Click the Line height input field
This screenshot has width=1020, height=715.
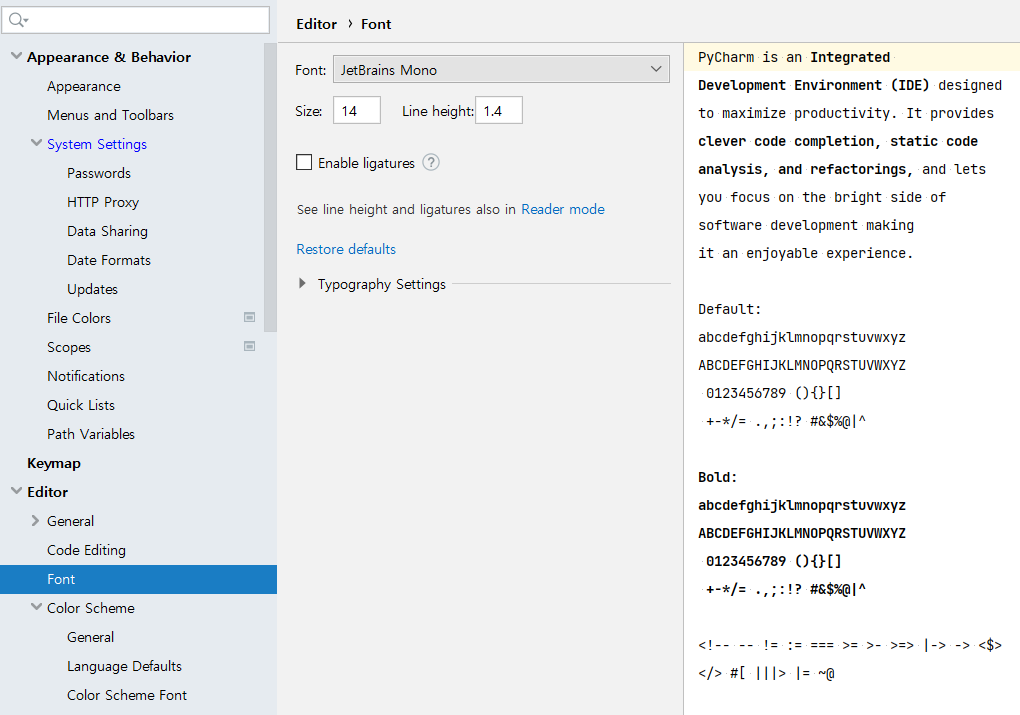499,111
